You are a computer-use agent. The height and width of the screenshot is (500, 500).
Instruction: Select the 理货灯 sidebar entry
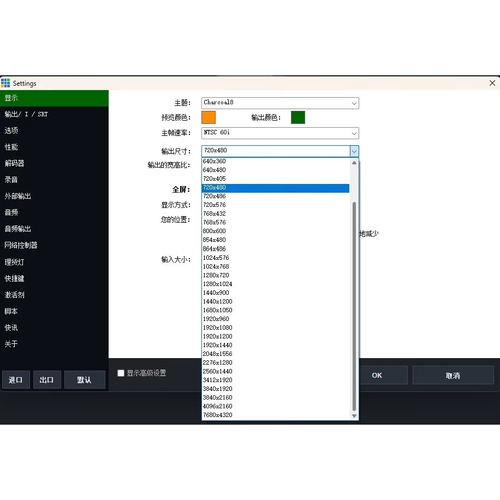pos(54,262)
